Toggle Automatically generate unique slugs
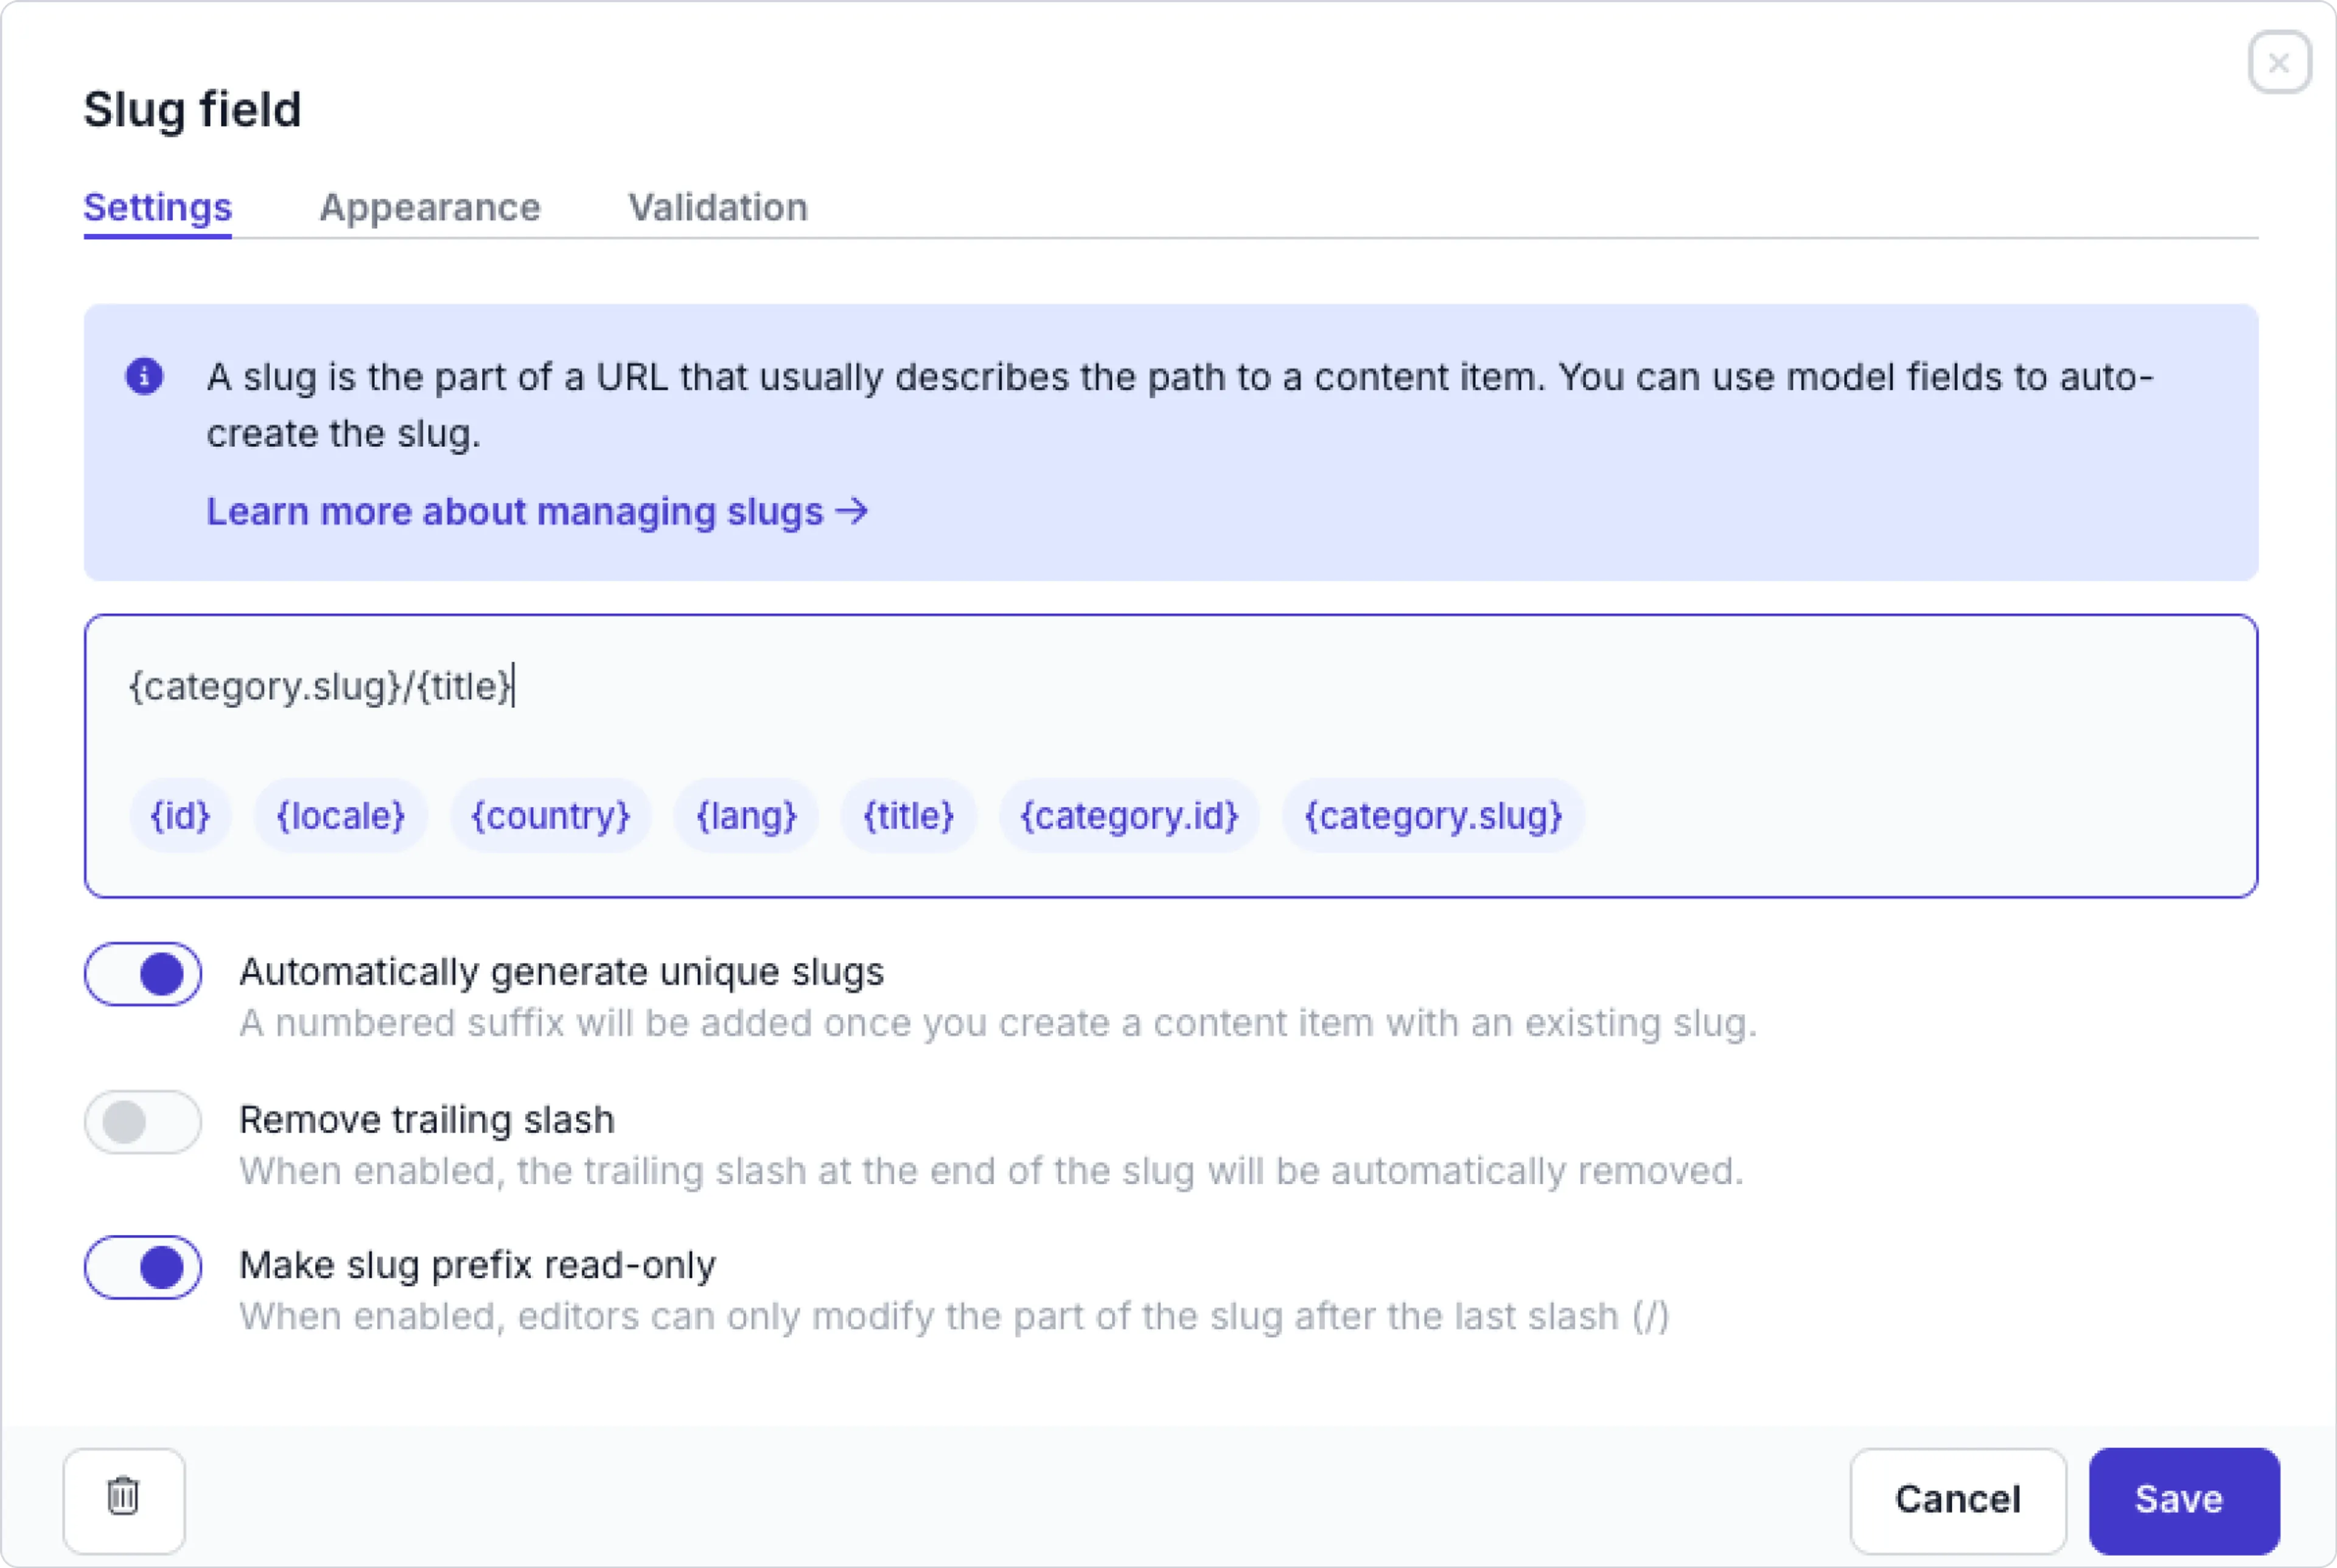This screenshot has height=1568, width=2337. click(143, 974)
